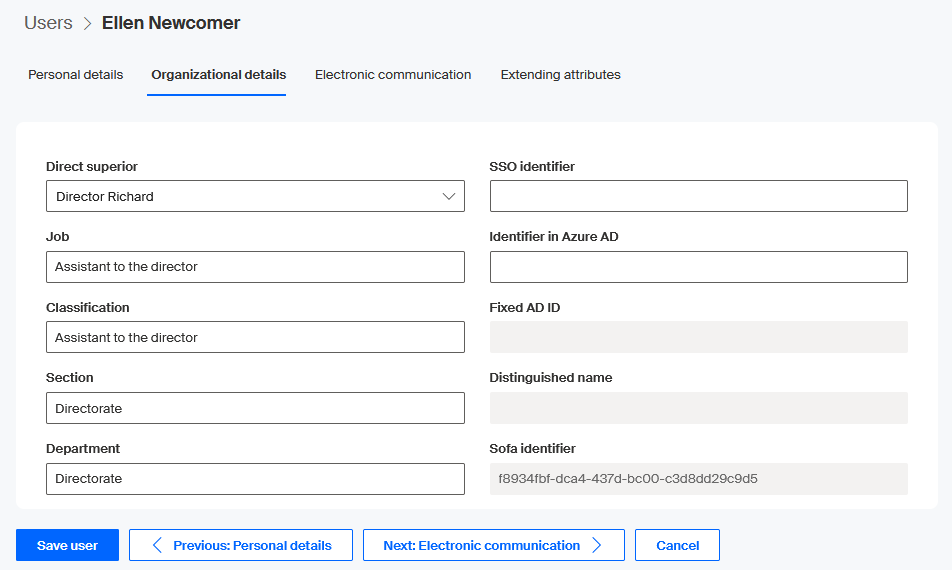Focus the Identifier in Azure AD field
The image size is (952, 570).
(698, 267)
